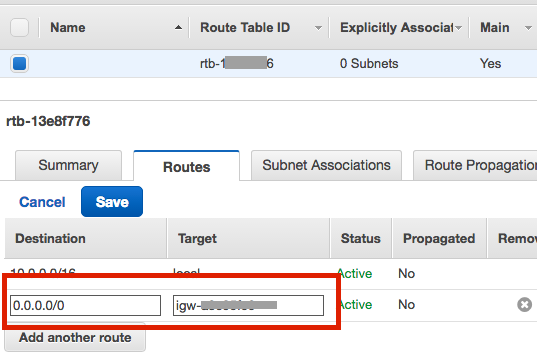
Task: Save the route changes
Action: (x=112, y=202)
